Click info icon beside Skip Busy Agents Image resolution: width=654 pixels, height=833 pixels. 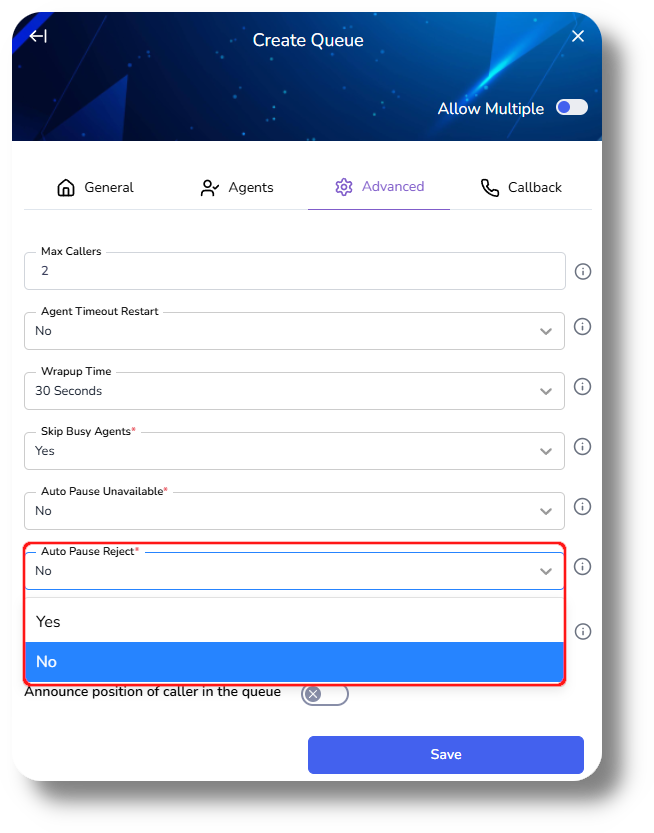[583, 447]
